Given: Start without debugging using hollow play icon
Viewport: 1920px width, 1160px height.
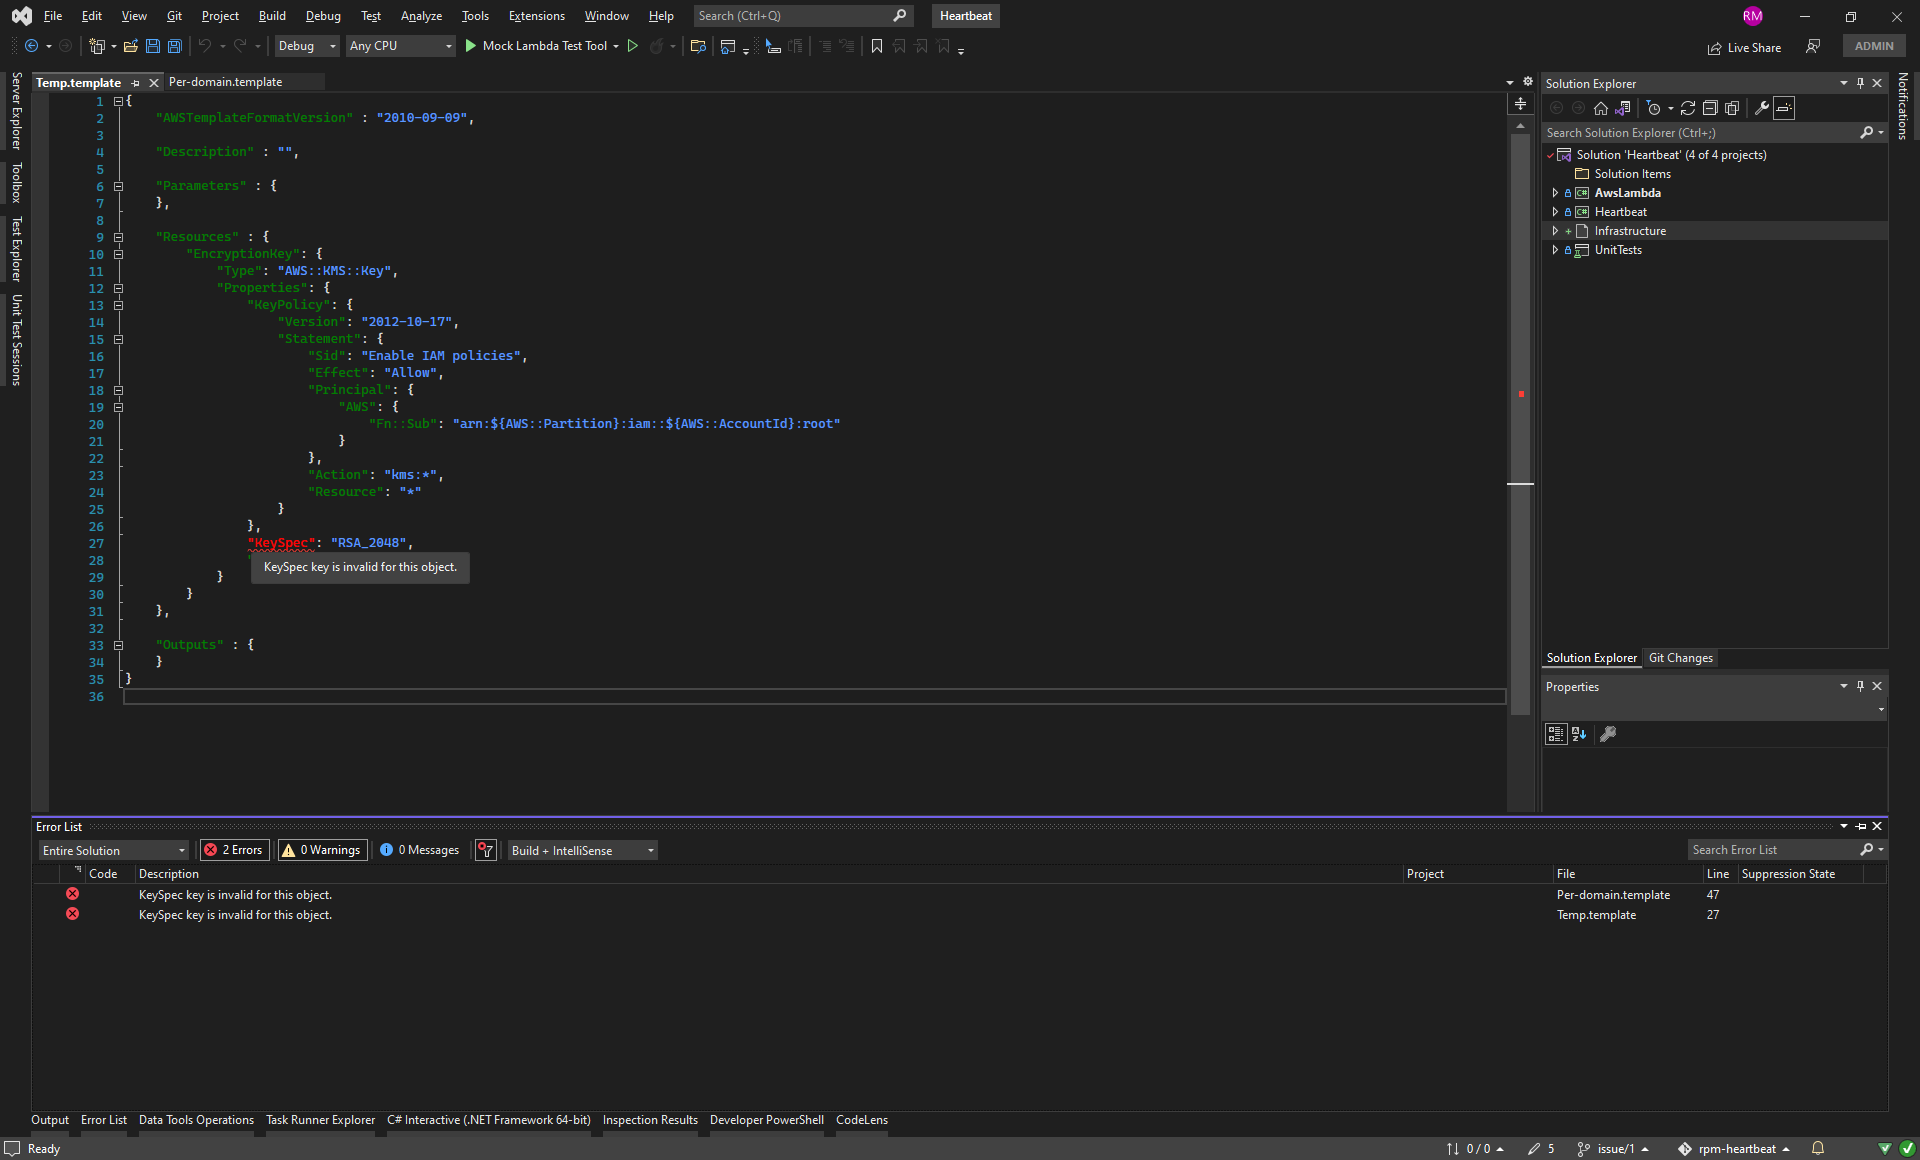Looking at the screenshot, I should pos(632,46).
